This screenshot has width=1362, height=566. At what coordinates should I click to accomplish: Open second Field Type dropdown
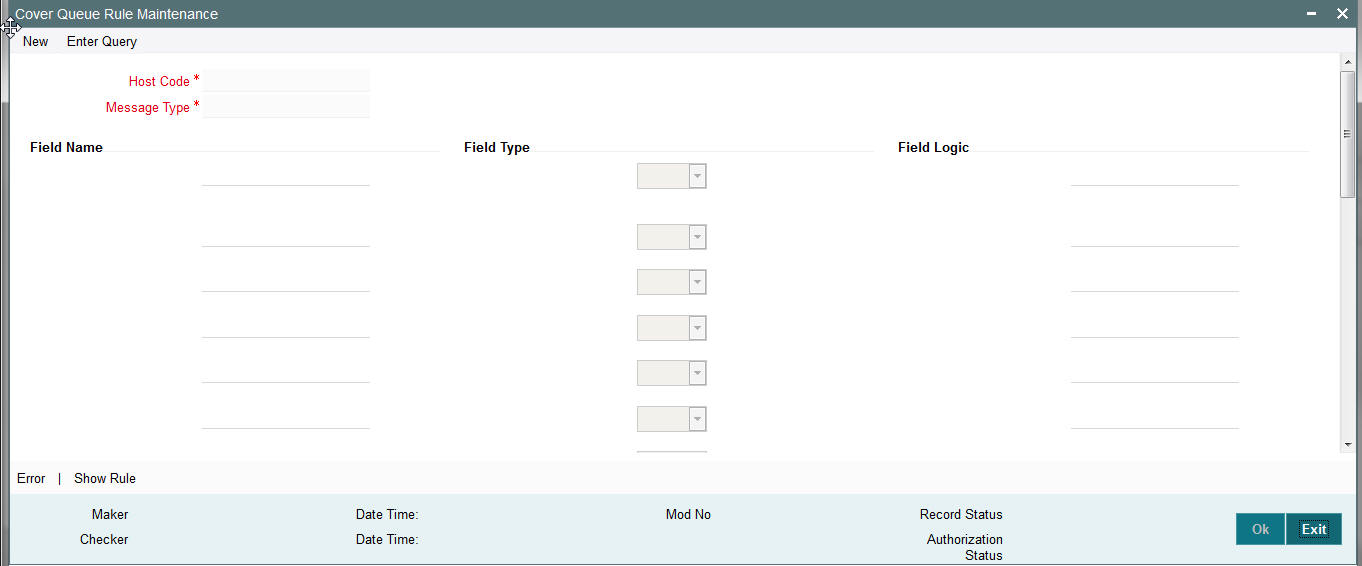tap(671, 237)
